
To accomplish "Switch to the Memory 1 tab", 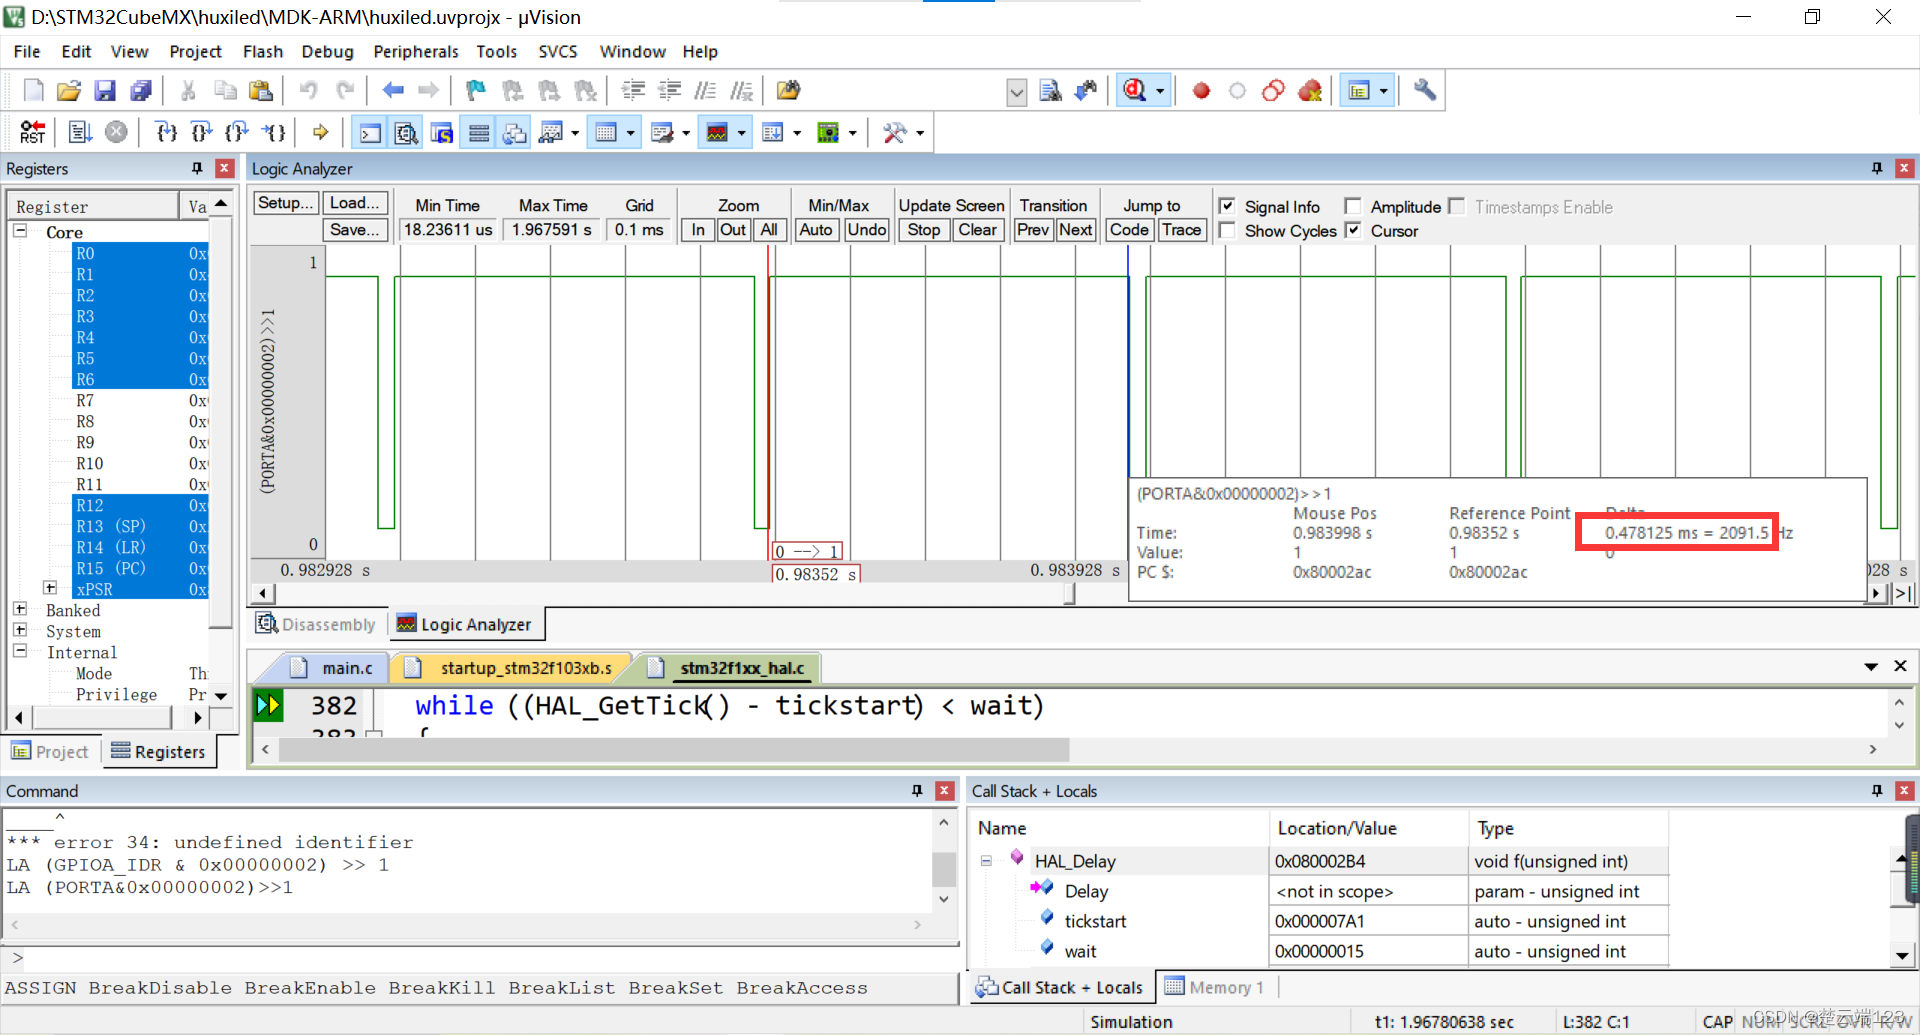I will [x=1214, y=988].
